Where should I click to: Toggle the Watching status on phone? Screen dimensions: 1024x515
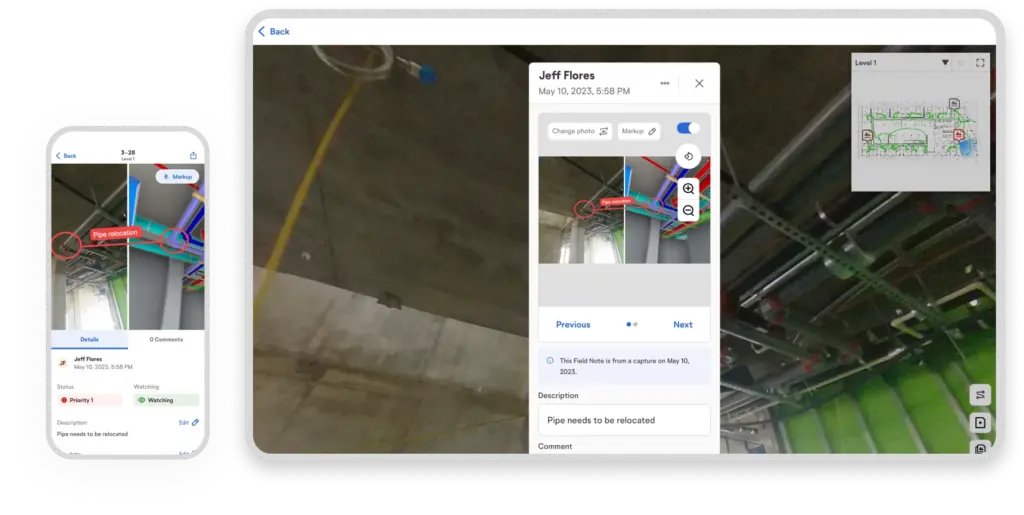[x=165, y=400]
